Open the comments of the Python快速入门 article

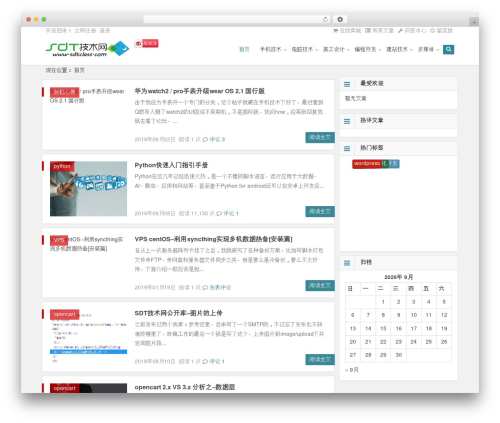(227, 213)
